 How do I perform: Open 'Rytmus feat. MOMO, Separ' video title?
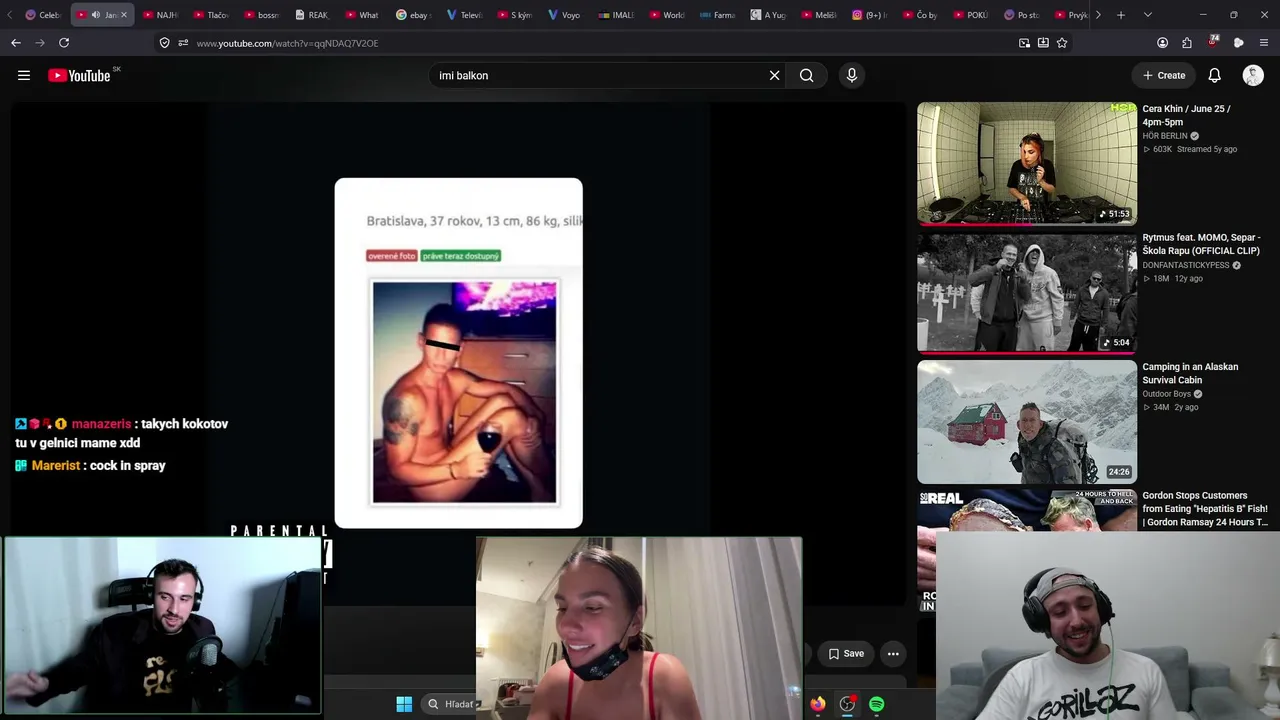pos(1202,244)
